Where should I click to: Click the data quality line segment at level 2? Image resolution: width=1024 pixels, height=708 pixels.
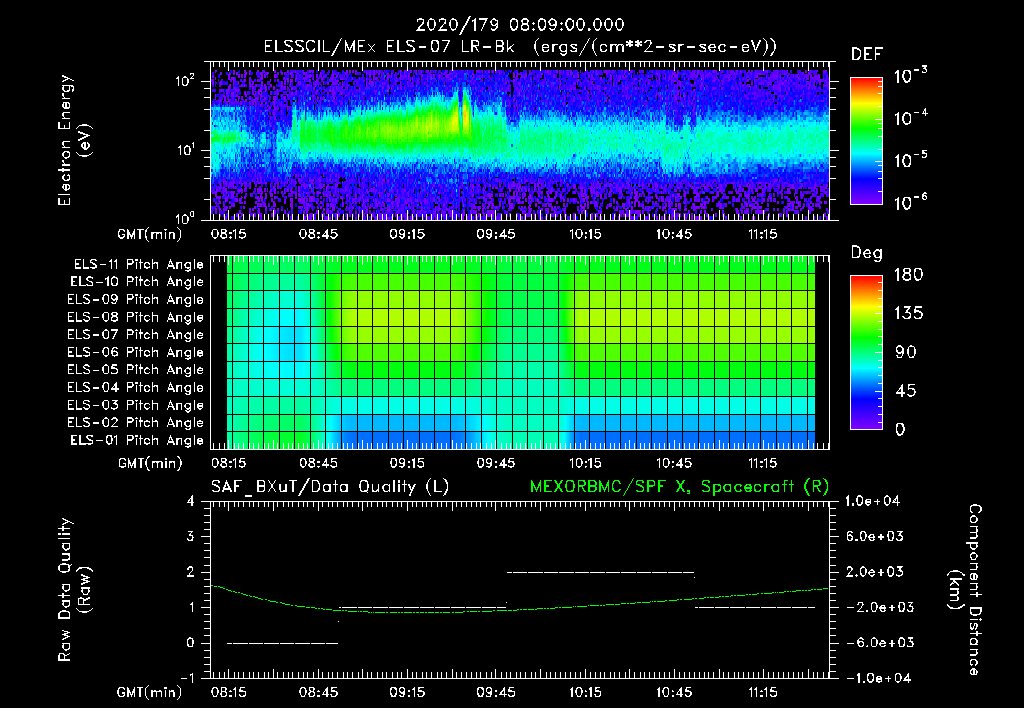click(600, 573)
